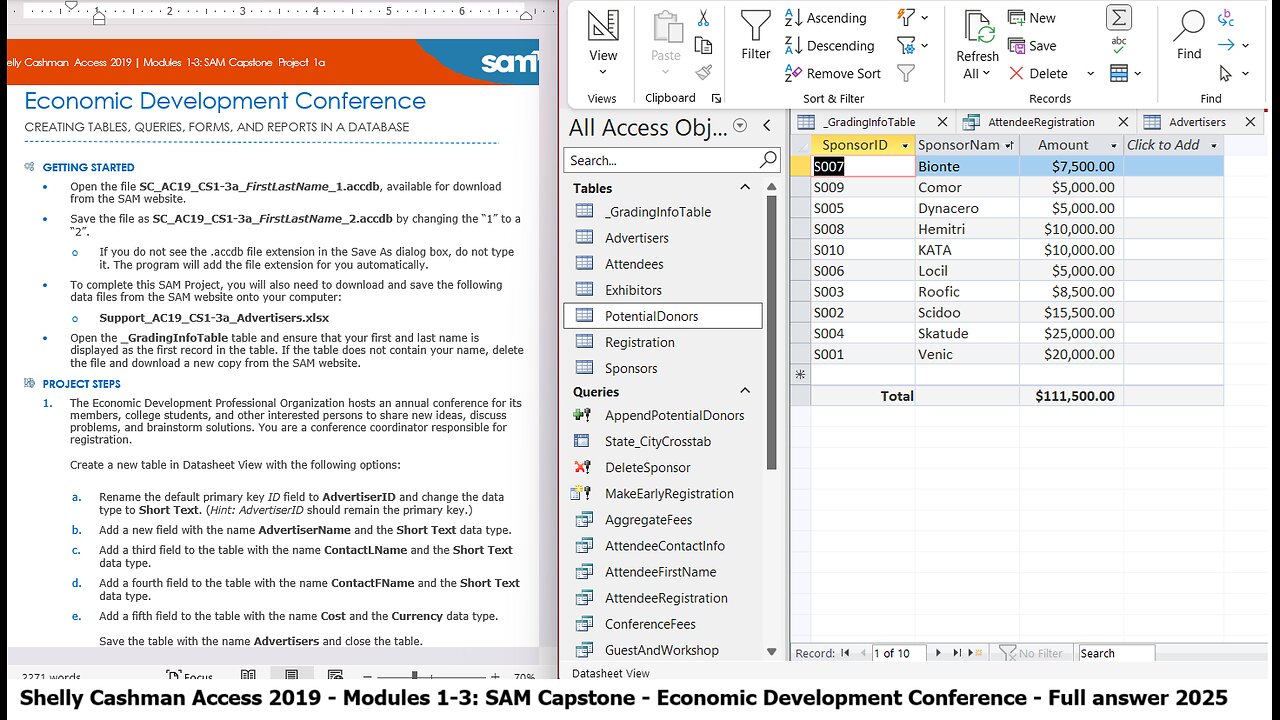
Task: Open the All Access Objects menu arrow
Action: pos(740,126)
